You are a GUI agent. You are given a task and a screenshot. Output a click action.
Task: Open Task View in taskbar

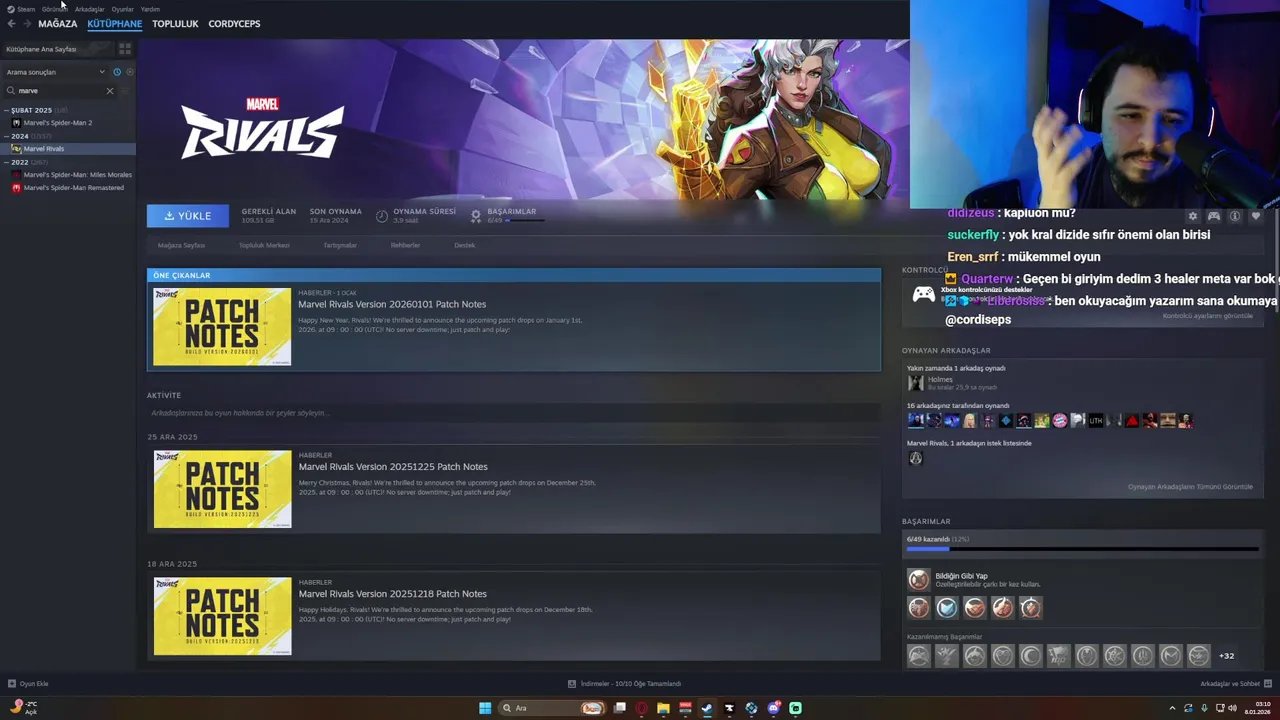[x=619, y=708]
